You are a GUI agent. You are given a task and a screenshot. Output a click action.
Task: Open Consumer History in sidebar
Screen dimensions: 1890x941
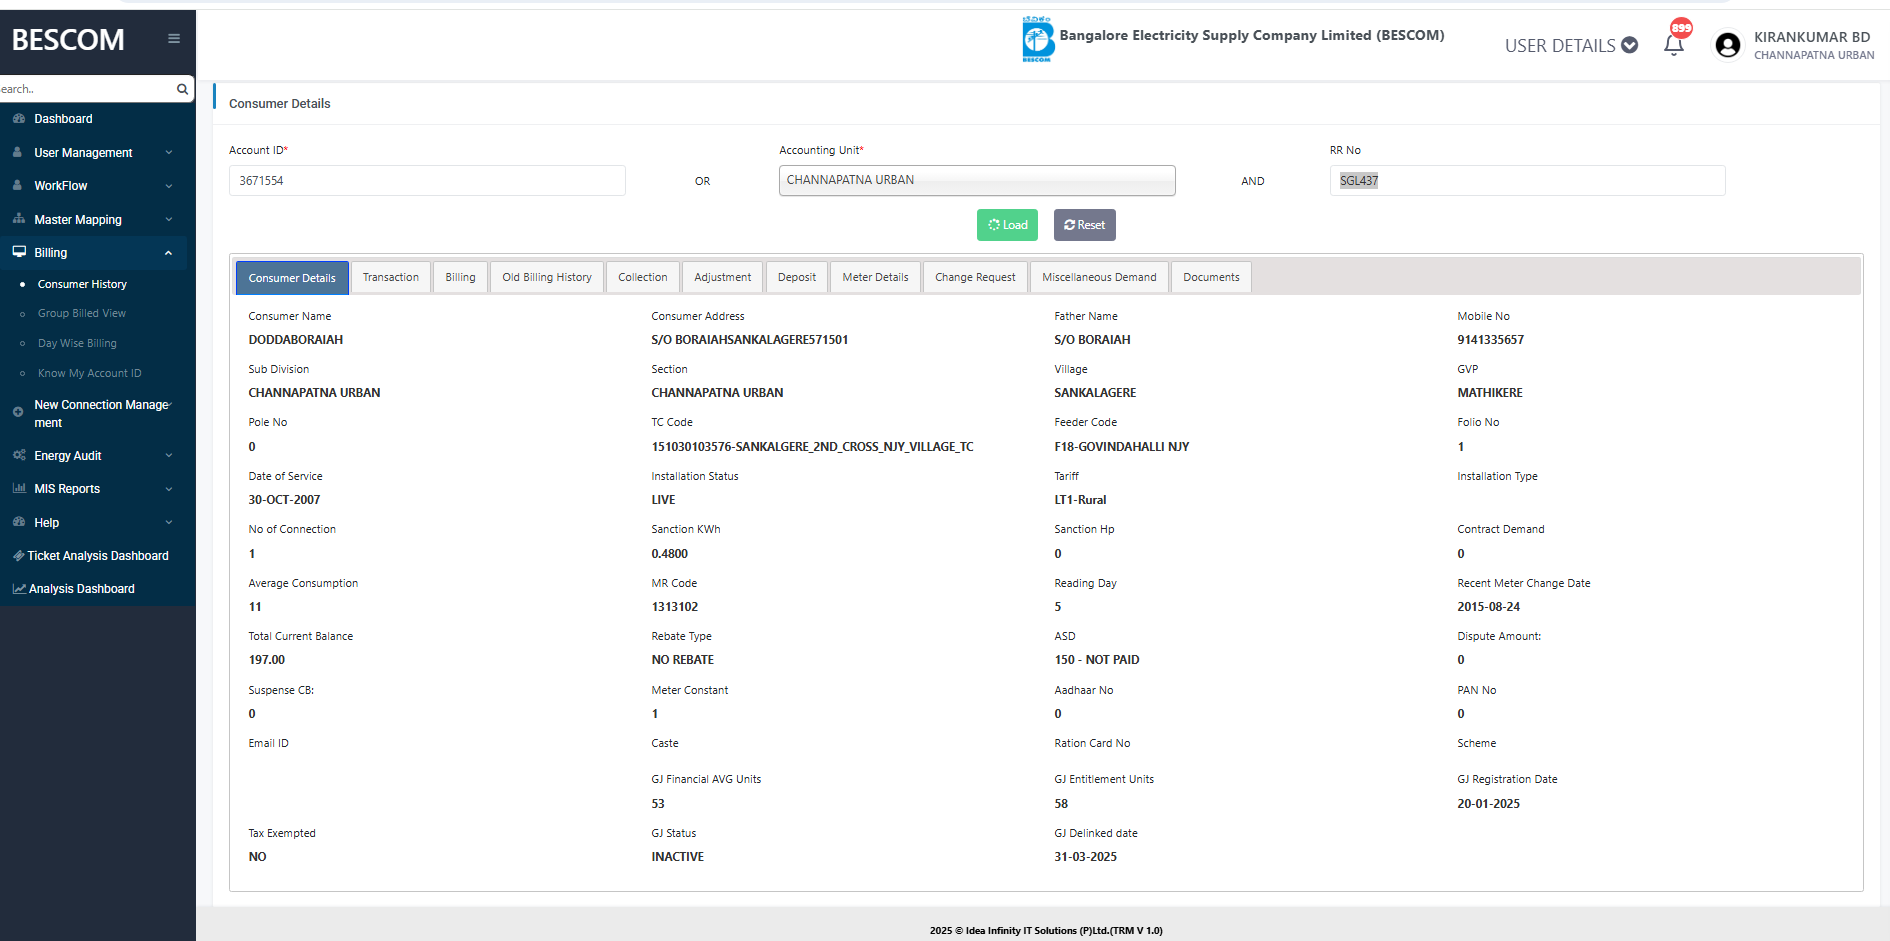tap(82, 284)
